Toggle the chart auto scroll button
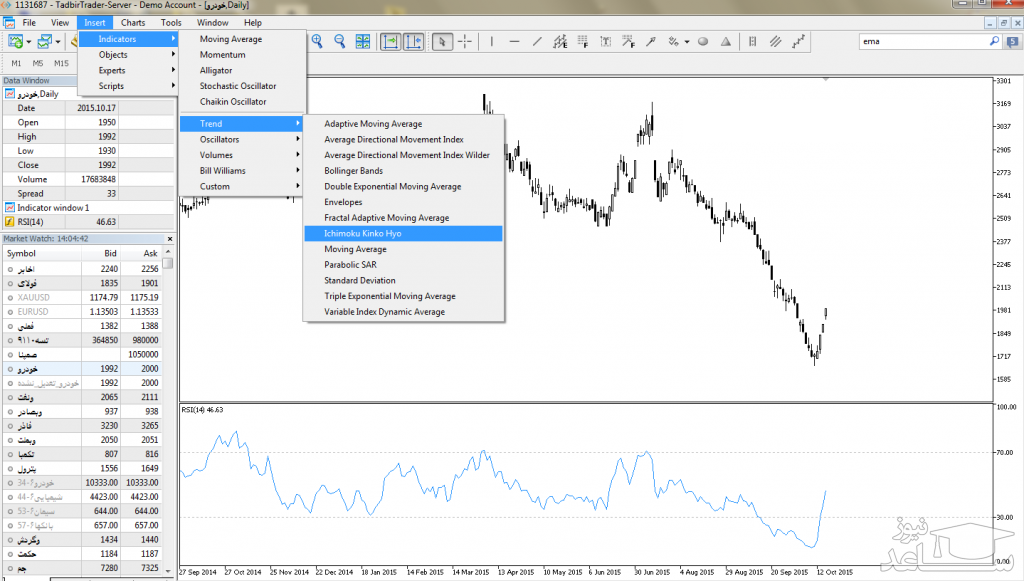Image resolution: width=1024 pixels, height=581 pixels. coord(390,41)
